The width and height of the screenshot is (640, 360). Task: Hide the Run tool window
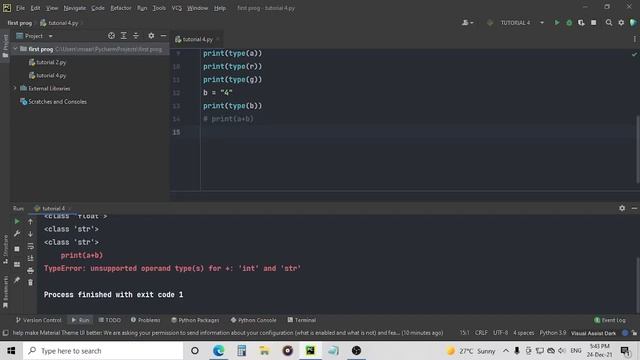(634, 208)
